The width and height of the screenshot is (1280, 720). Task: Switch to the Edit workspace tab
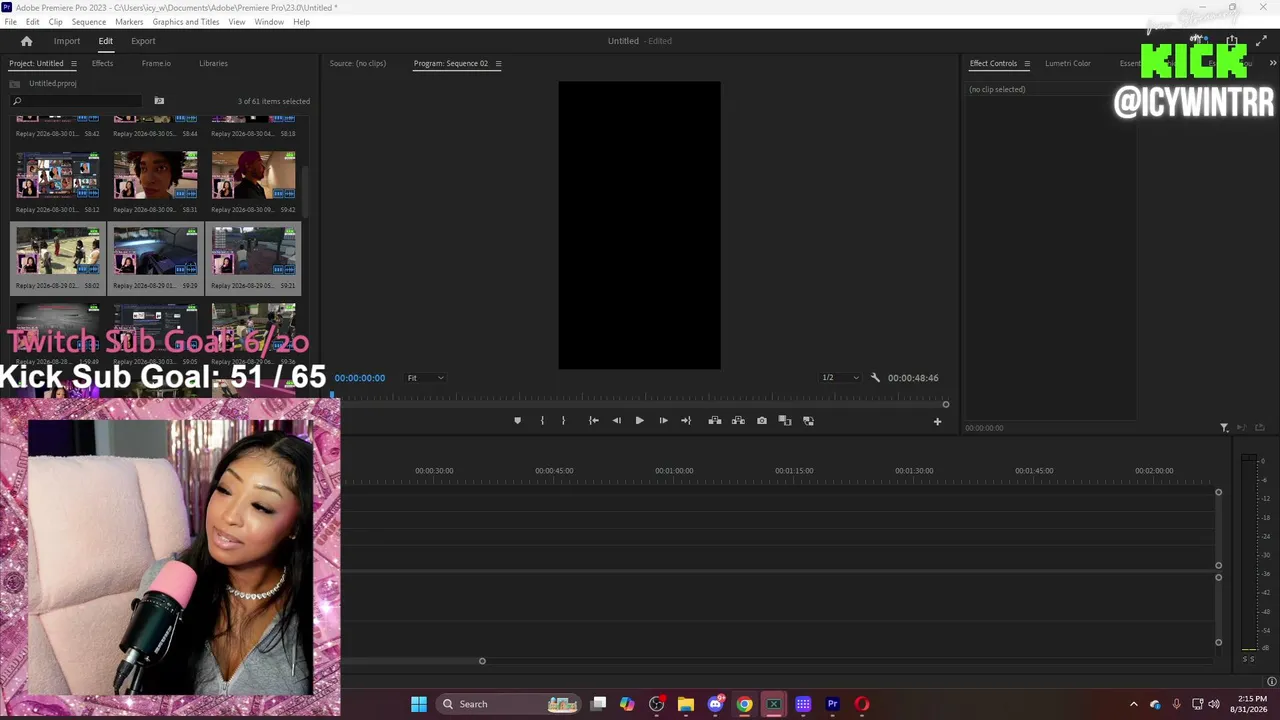(105, 41)
